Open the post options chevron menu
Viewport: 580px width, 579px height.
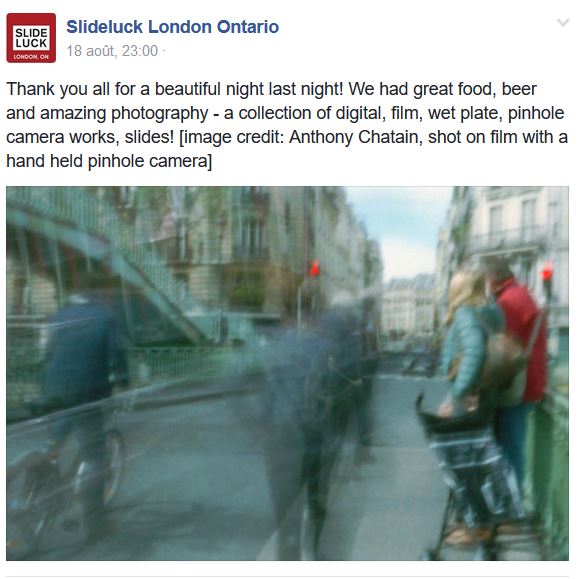point(563,23)
